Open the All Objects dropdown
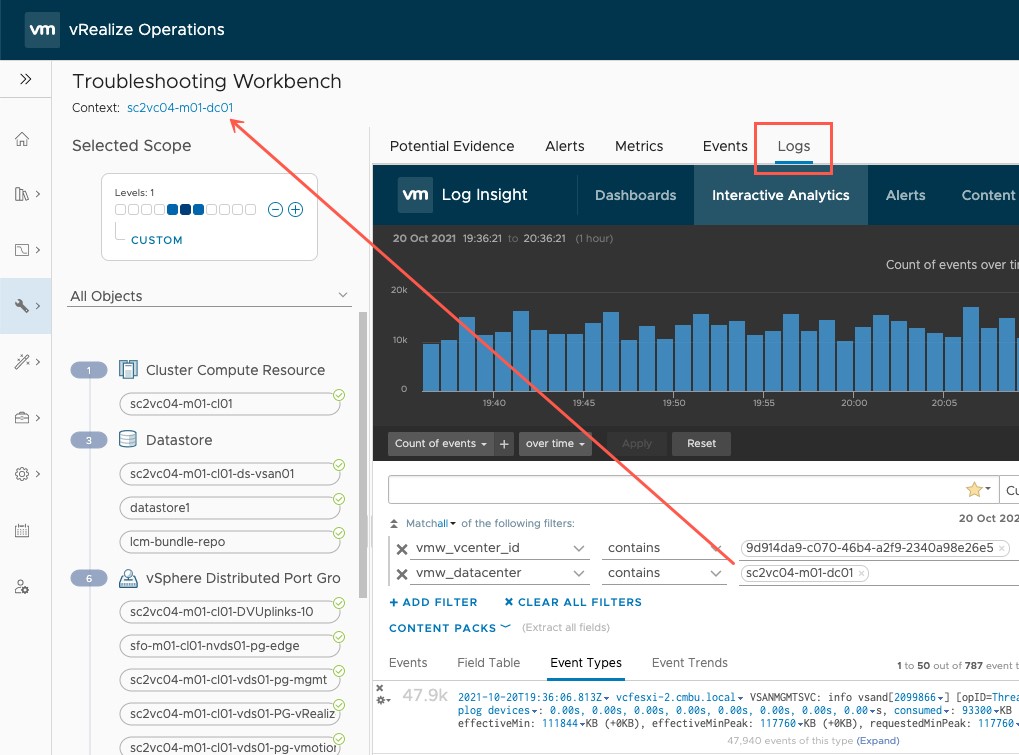The image size is (1019, 755). click(x=210, y=296)
